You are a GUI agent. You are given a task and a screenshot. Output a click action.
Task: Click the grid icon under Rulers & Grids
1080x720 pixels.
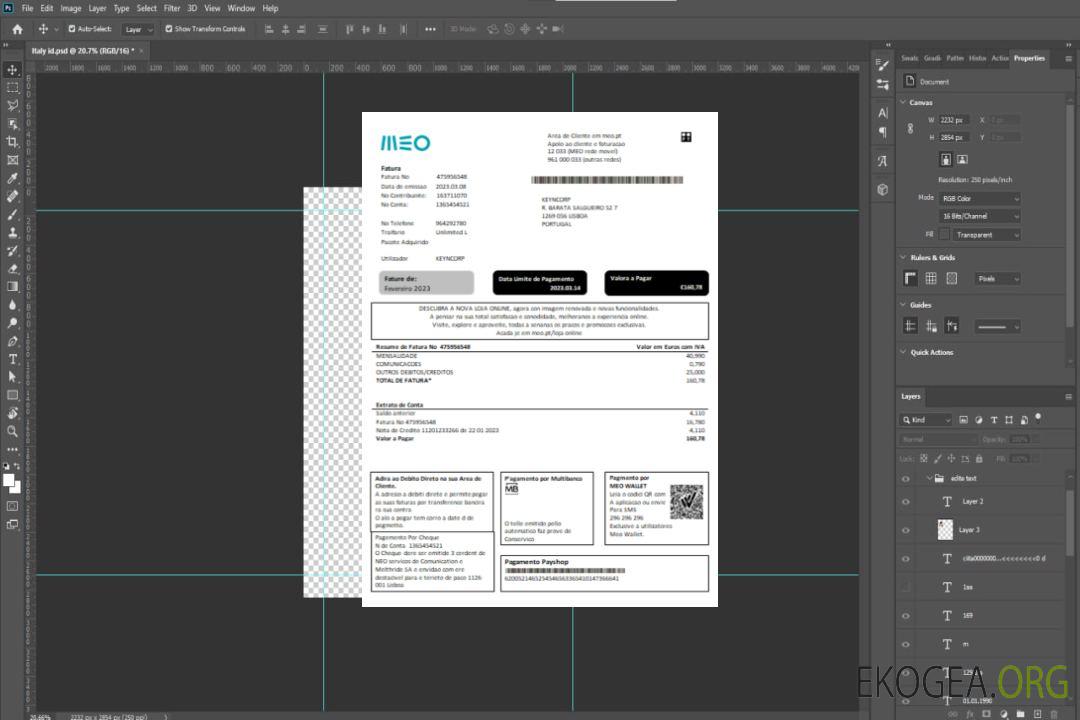click(x=930, y=279)
